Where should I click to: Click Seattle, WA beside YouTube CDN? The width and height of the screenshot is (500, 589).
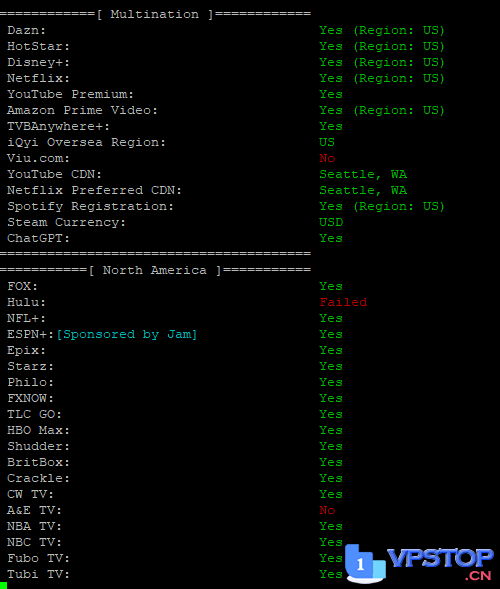(x=363, y=174)
